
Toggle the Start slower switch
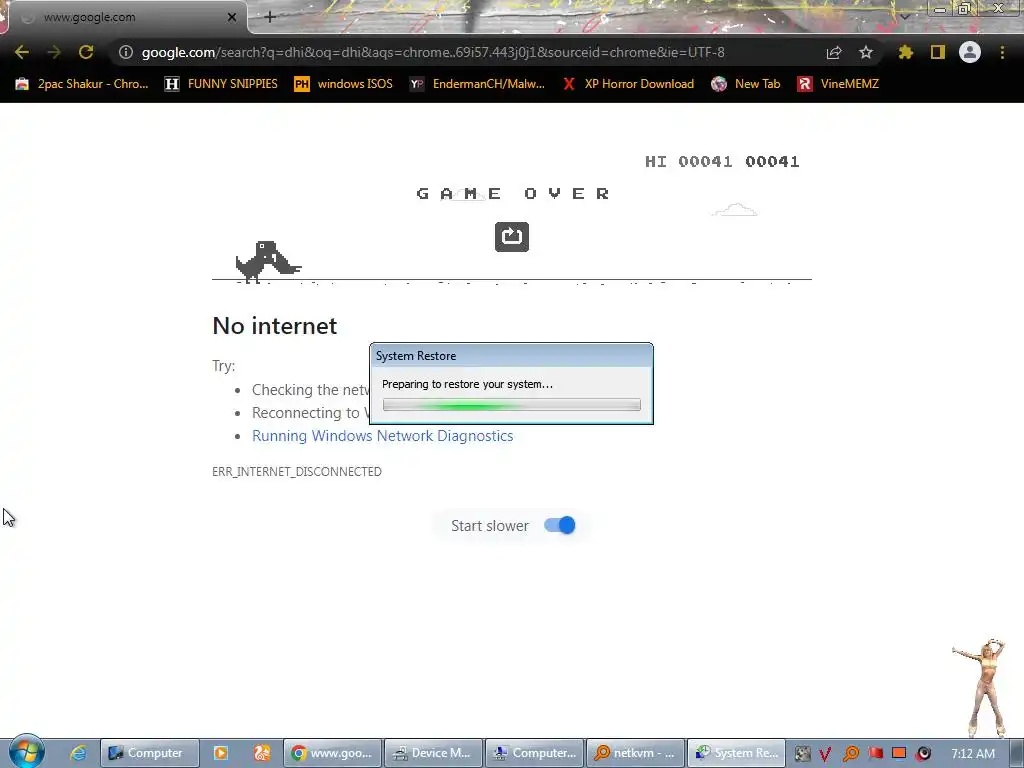point(560,525)
